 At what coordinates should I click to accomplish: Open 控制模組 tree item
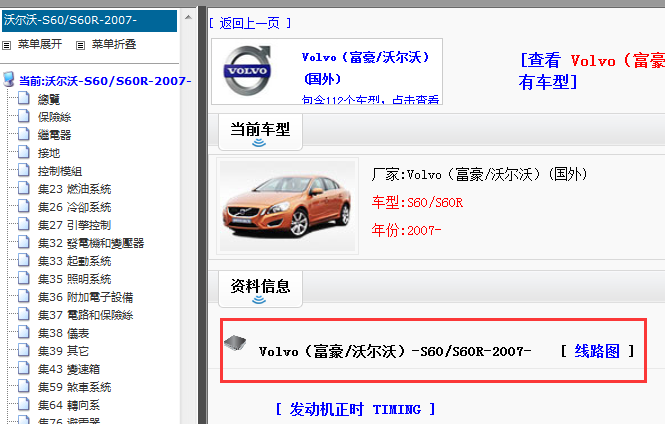point(59,171)
